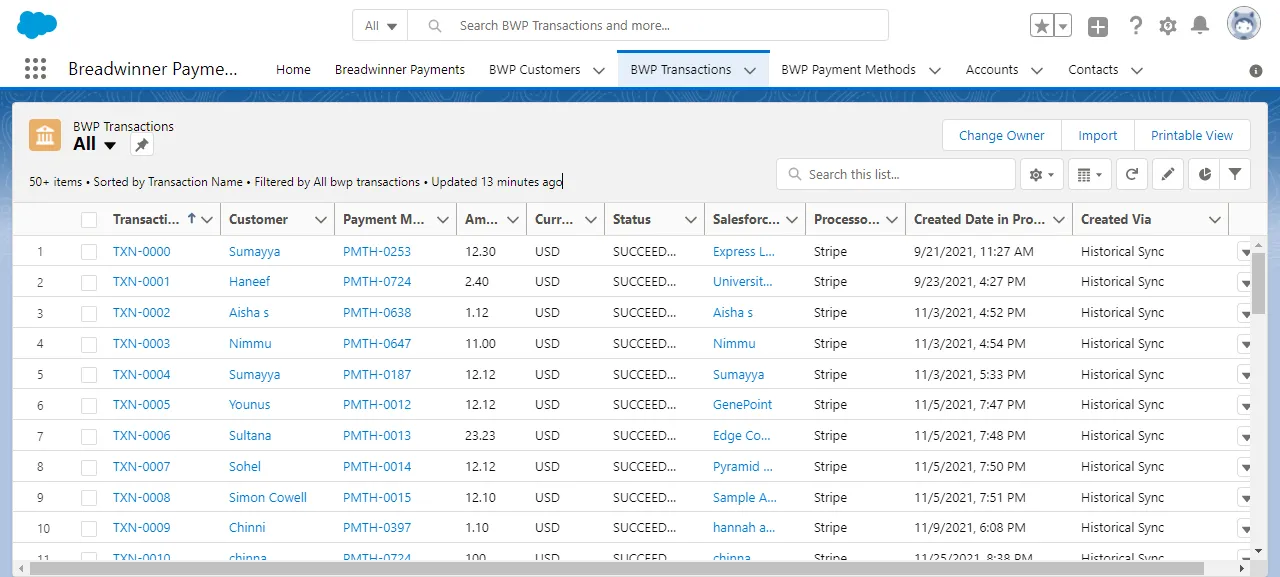
Task: Click the Printable View button
Action: click(x=1192, y=136)
